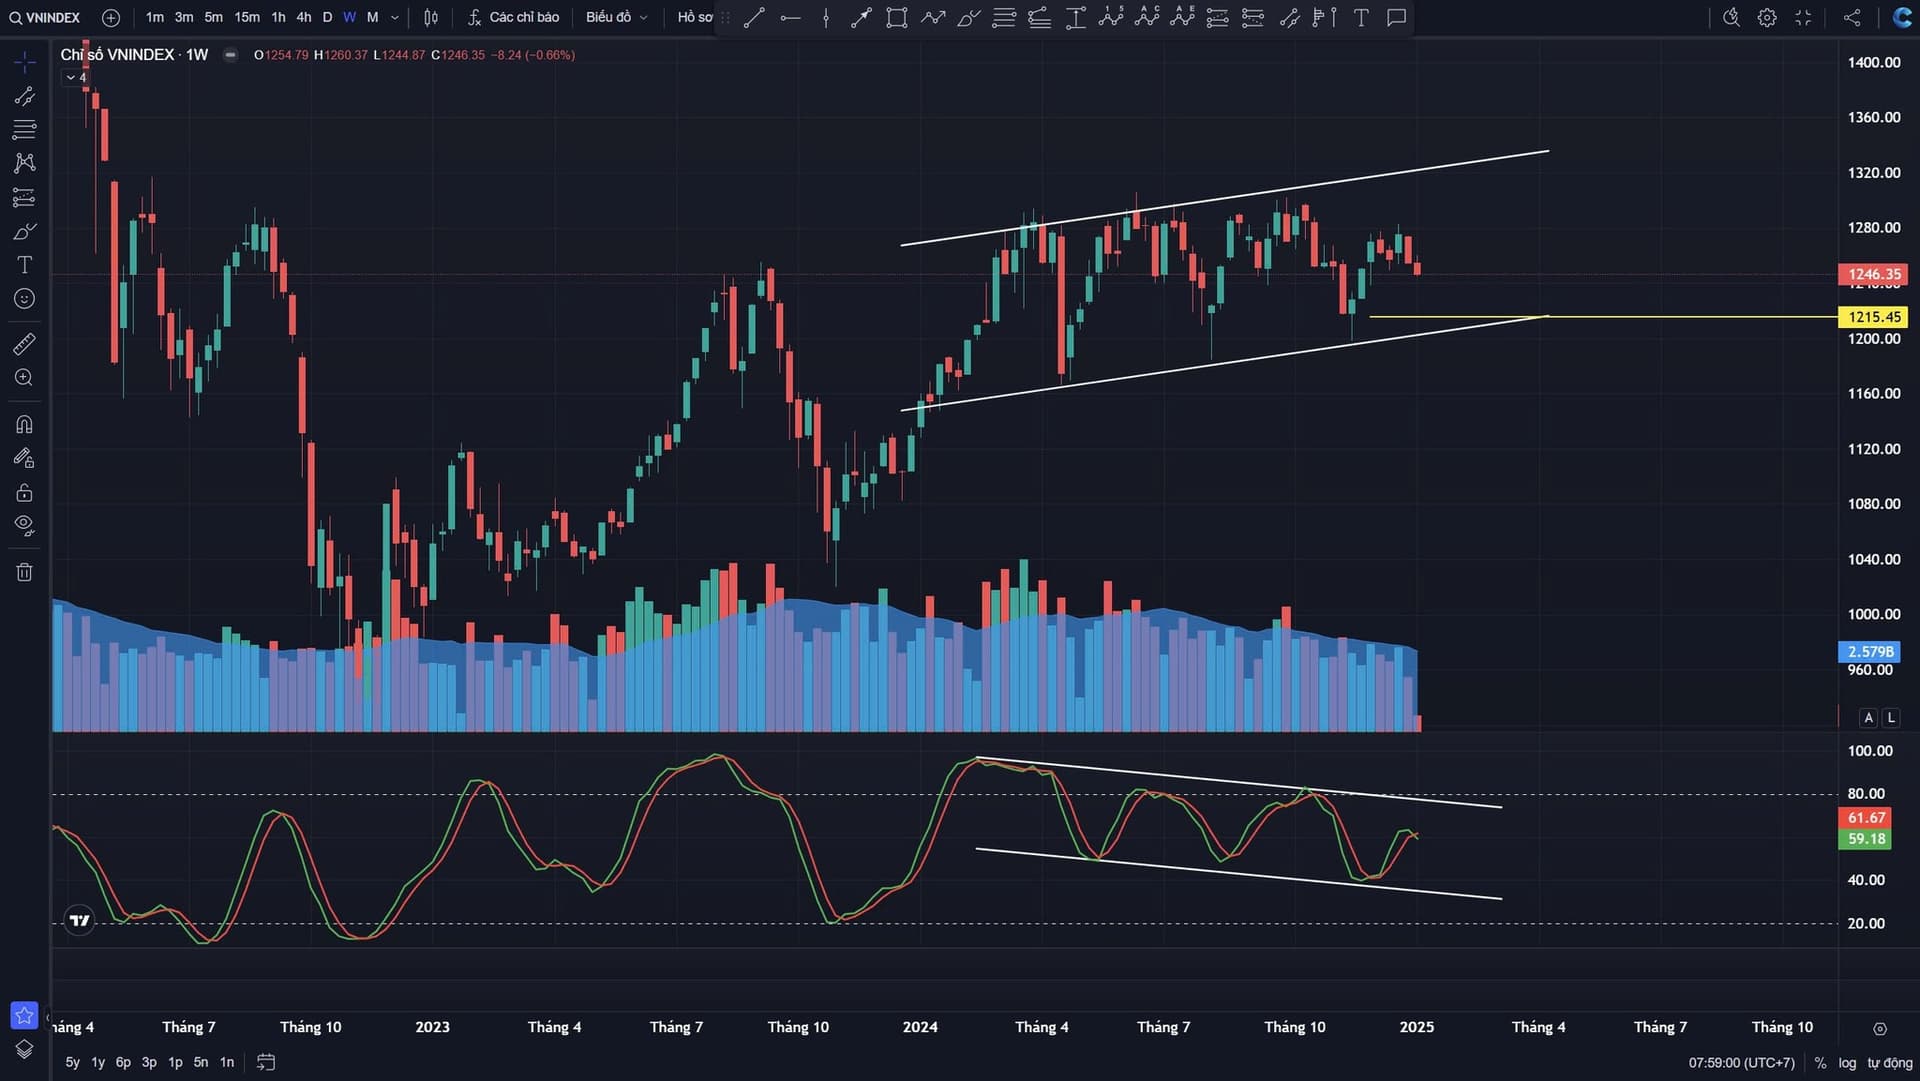
Task: Toggle log scale at bottom right
Action: click(1846, 1063)
